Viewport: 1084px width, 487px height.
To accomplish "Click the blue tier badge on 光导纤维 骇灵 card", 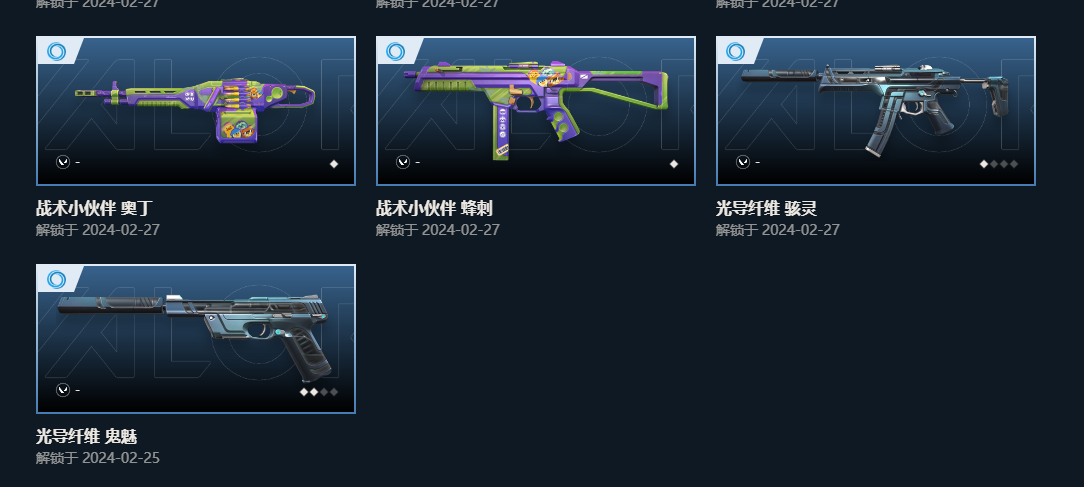I will coord(736,51).
